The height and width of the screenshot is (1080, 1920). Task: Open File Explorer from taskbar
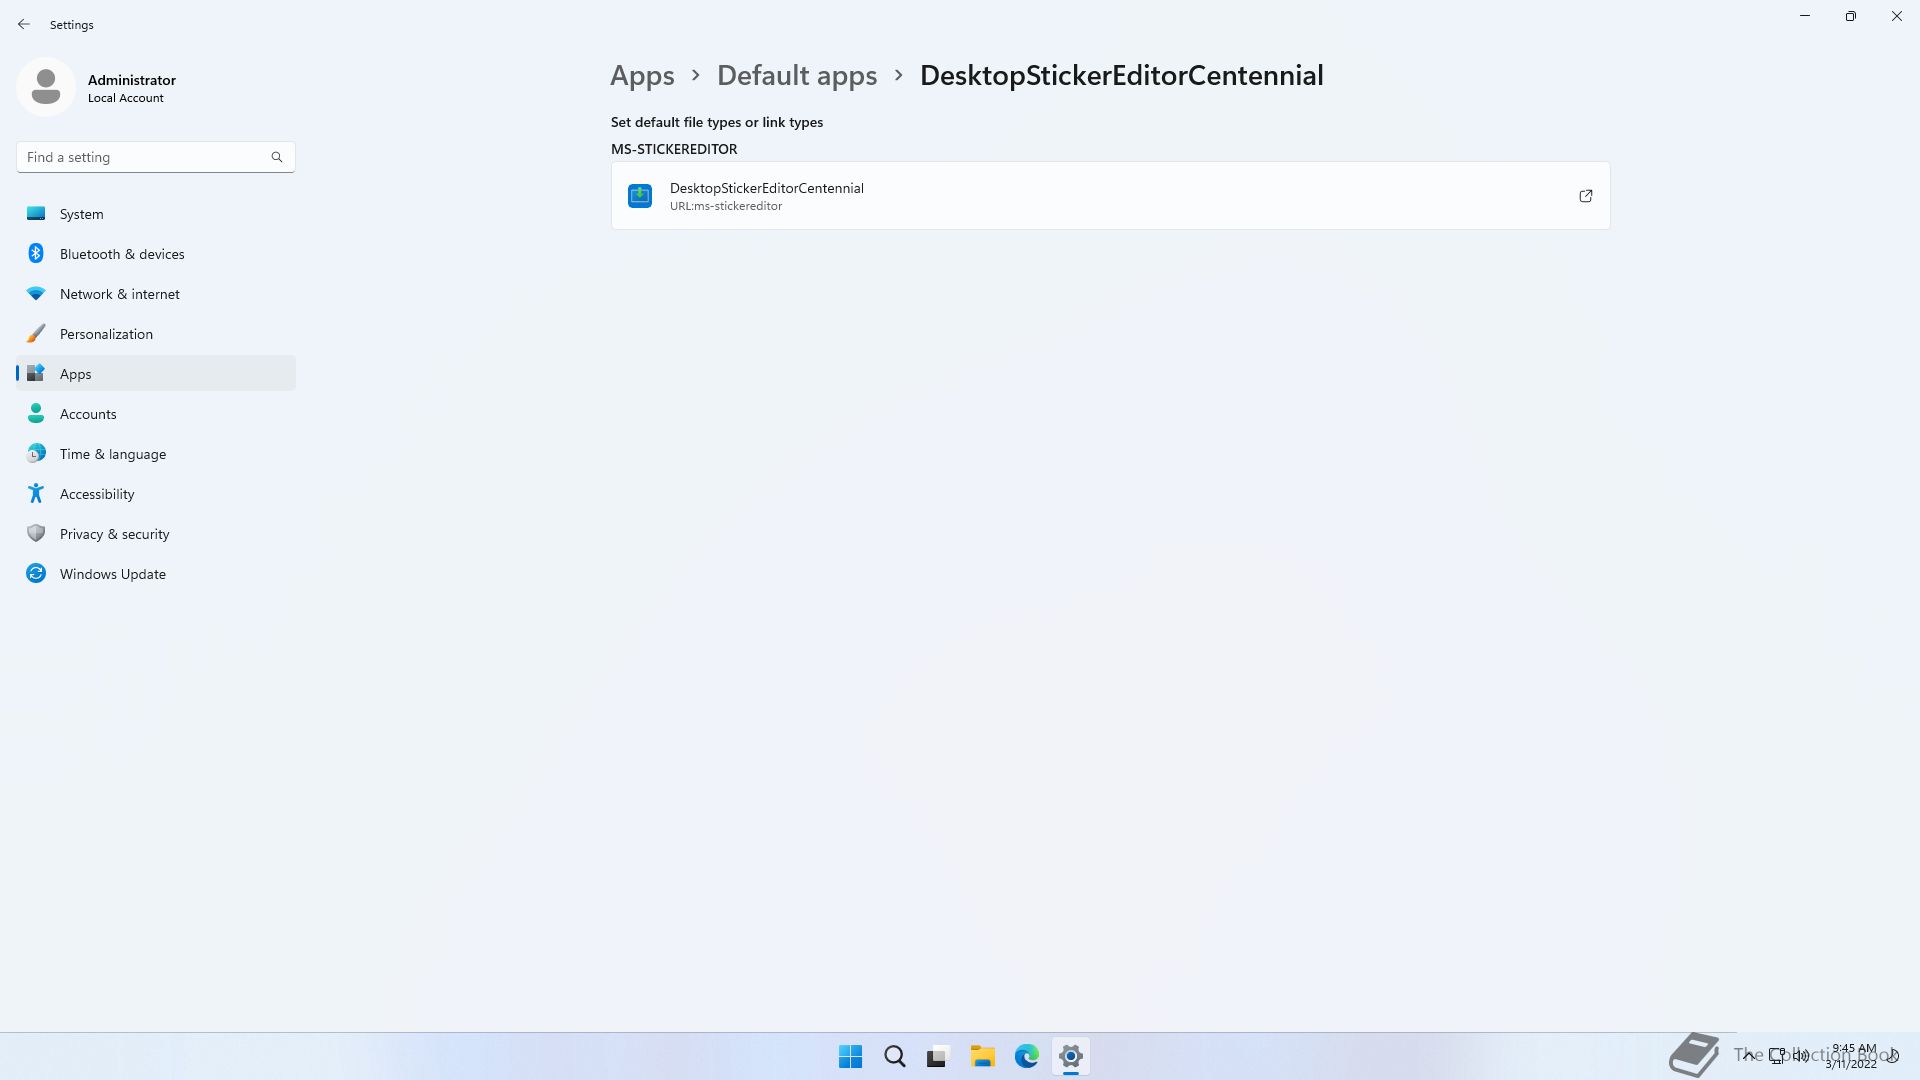pos(982,1056)
